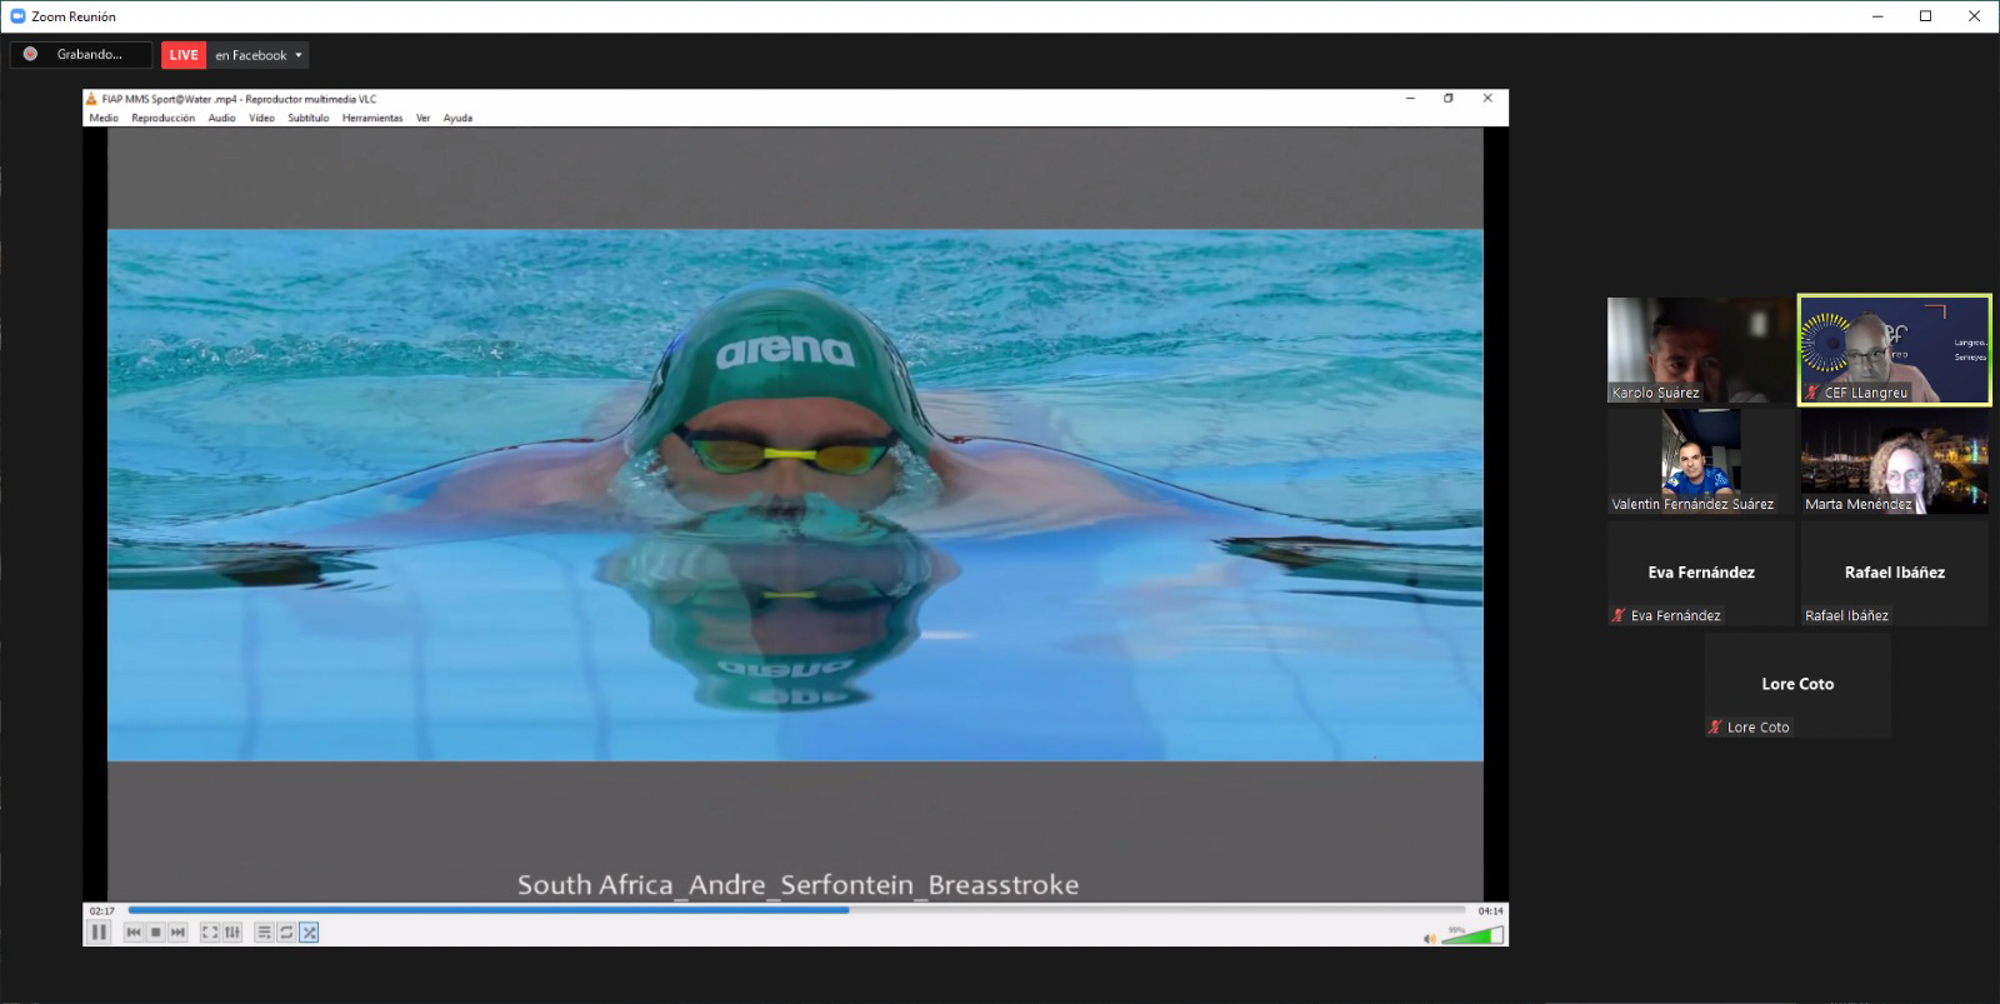2000x1004 pixels.
Task: Open the Herramientas menu
Action: click(372, 118)
